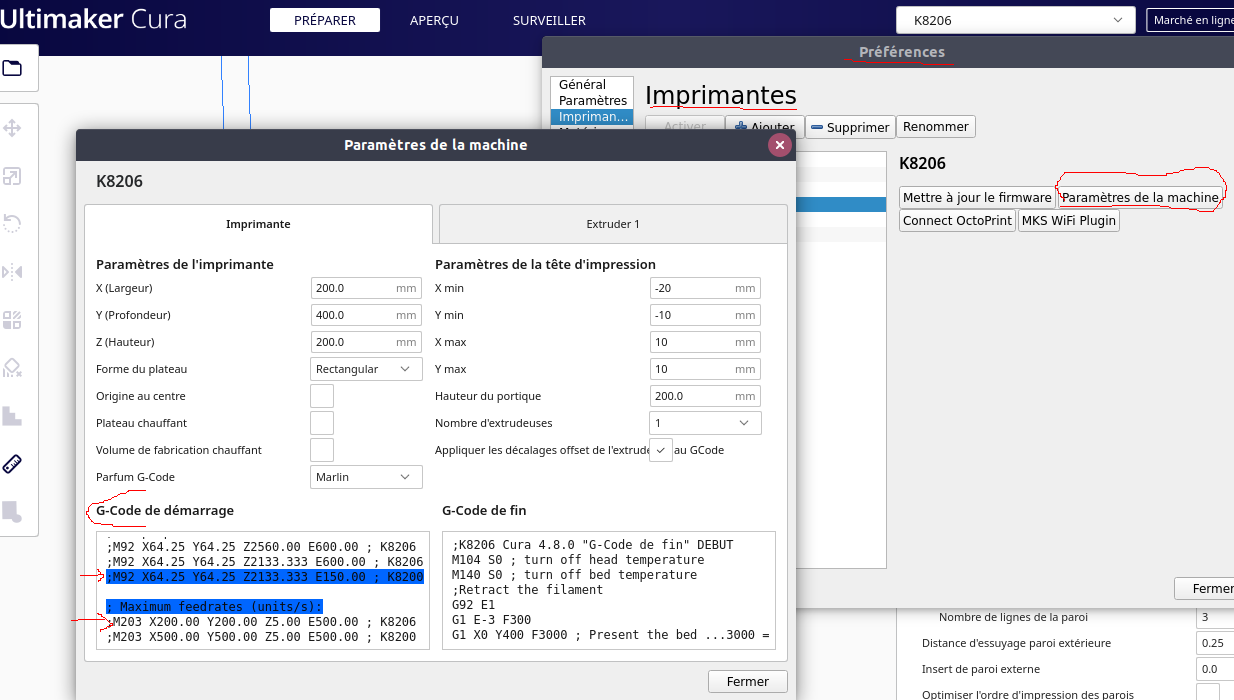Click the M203 X200.00 G-code line
Viewport: 1234px width, 700px height.
(261, 622)
